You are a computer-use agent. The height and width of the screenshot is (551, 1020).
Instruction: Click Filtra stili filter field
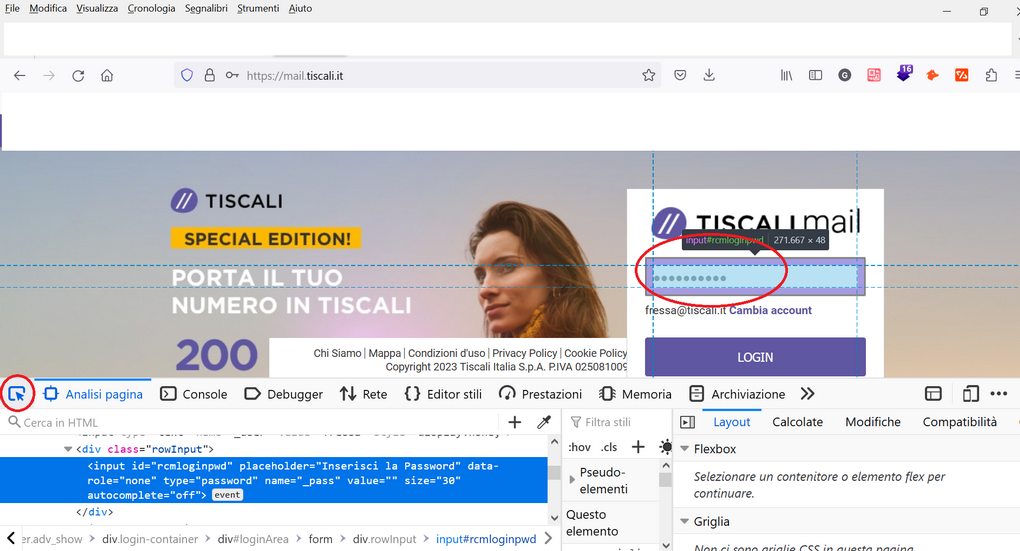point(618,422)
